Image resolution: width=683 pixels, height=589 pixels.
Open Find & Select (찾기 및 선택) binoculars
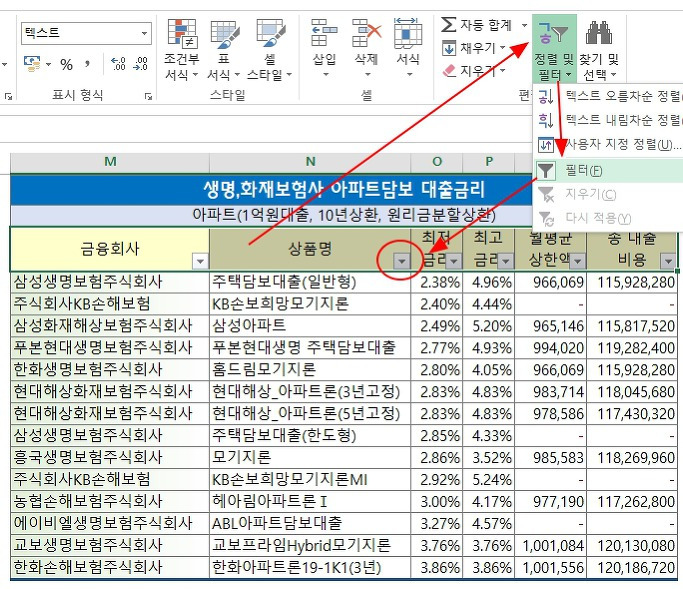click(x=599, y=49)
